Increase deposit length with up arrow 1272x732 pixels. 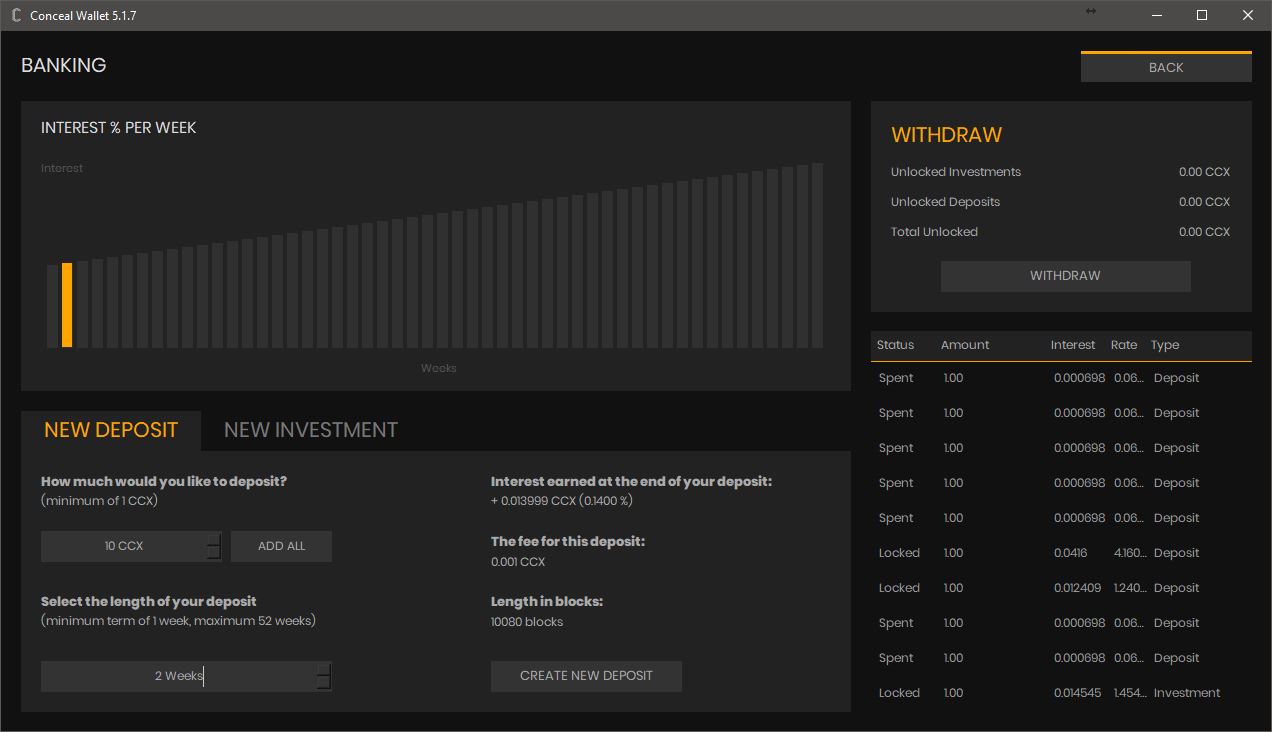point(323,670)
